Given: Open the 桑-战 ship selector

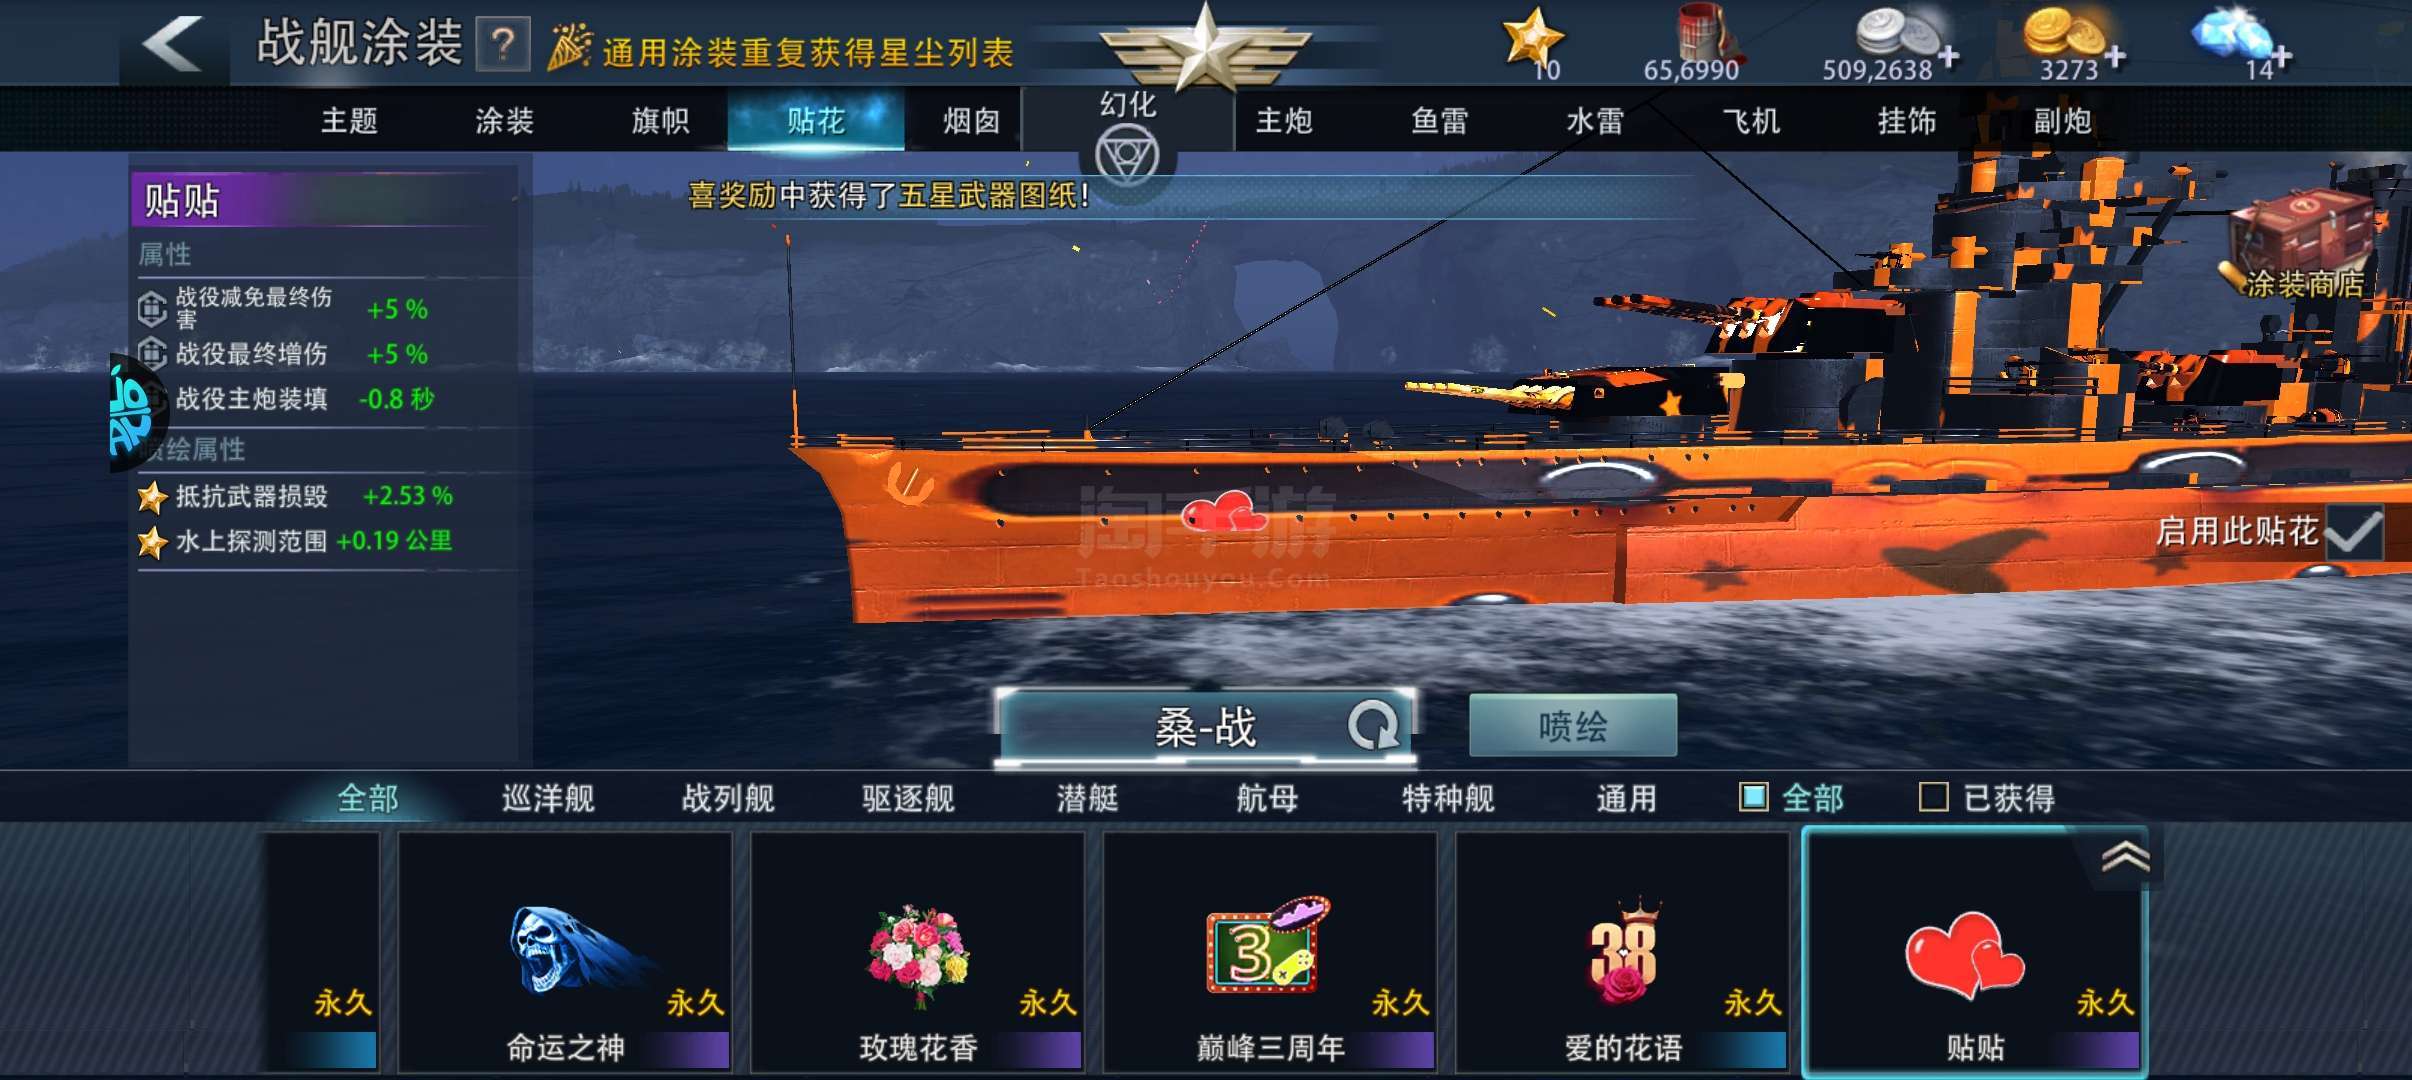Looking at the screenshot, I should 1205,726.
